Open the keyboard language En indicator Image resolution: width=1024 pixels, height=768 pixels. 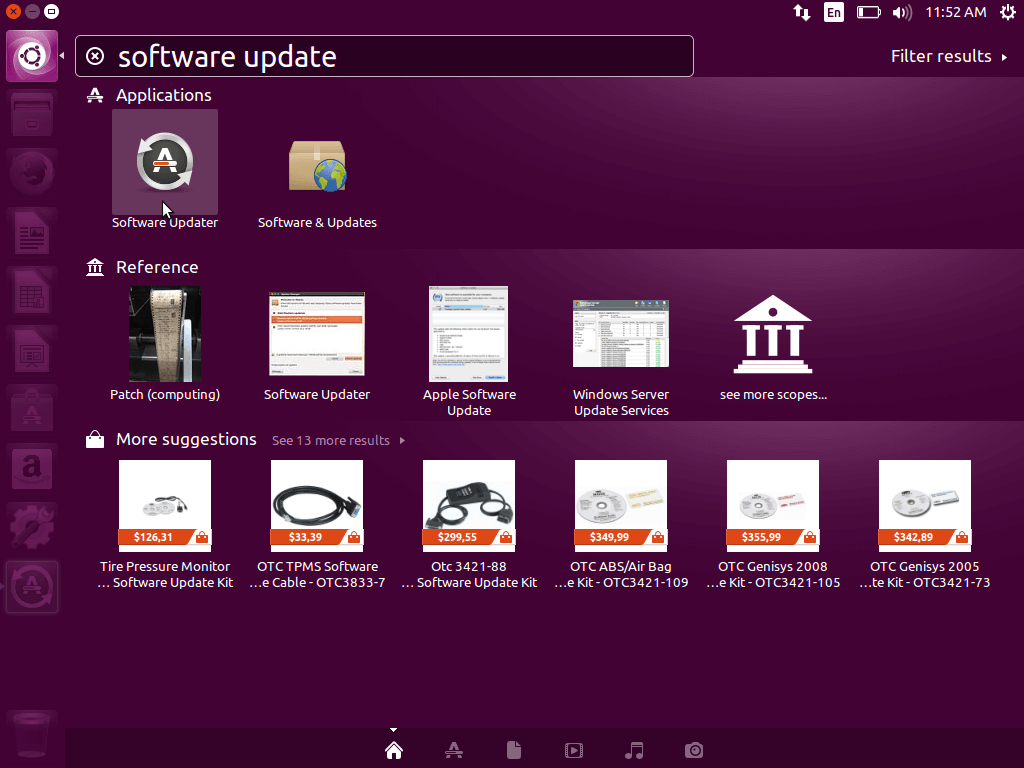(x=833, y=12)
